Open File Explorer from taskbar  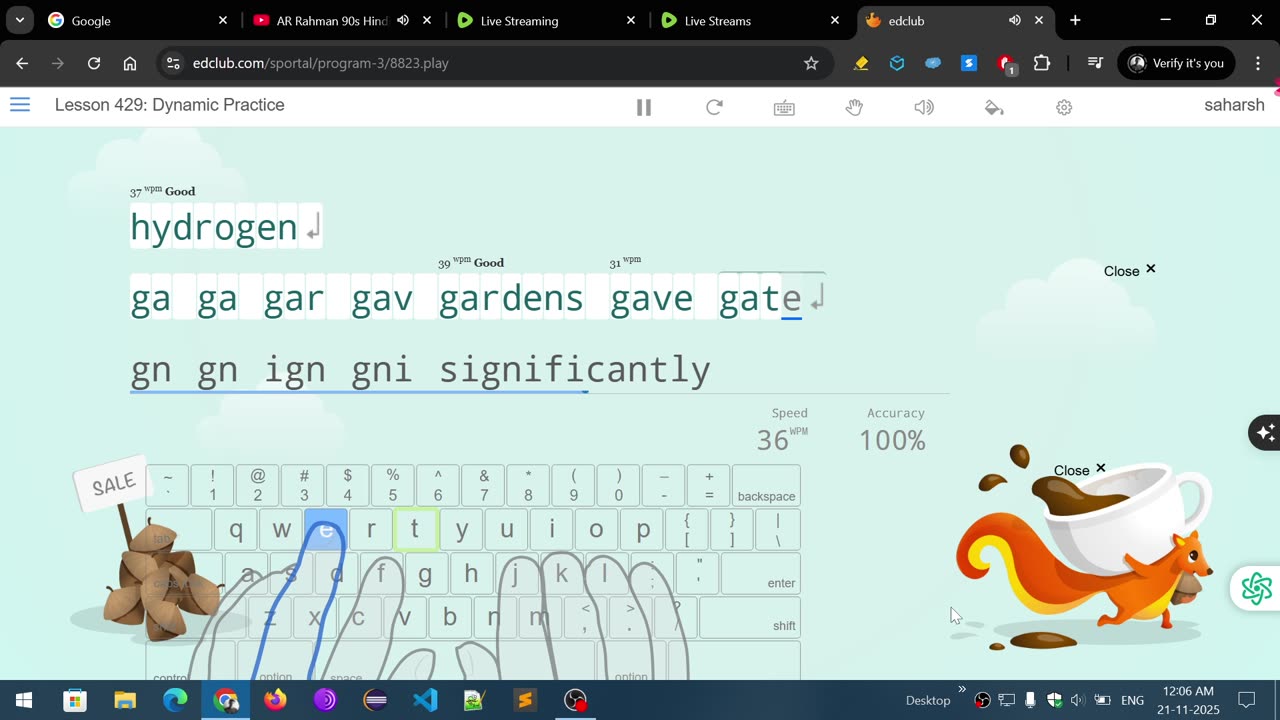coord(125,700)
